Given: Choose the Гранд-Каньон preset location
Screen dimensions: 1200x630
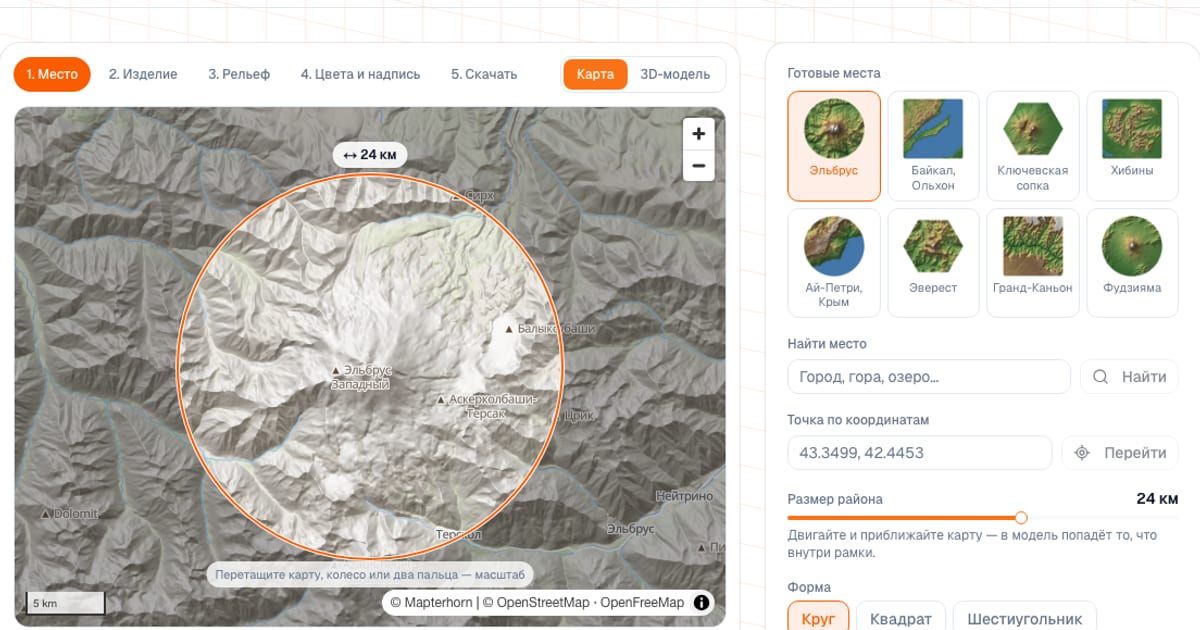Looking at the screenshot, I should (x=1033, y=263).
